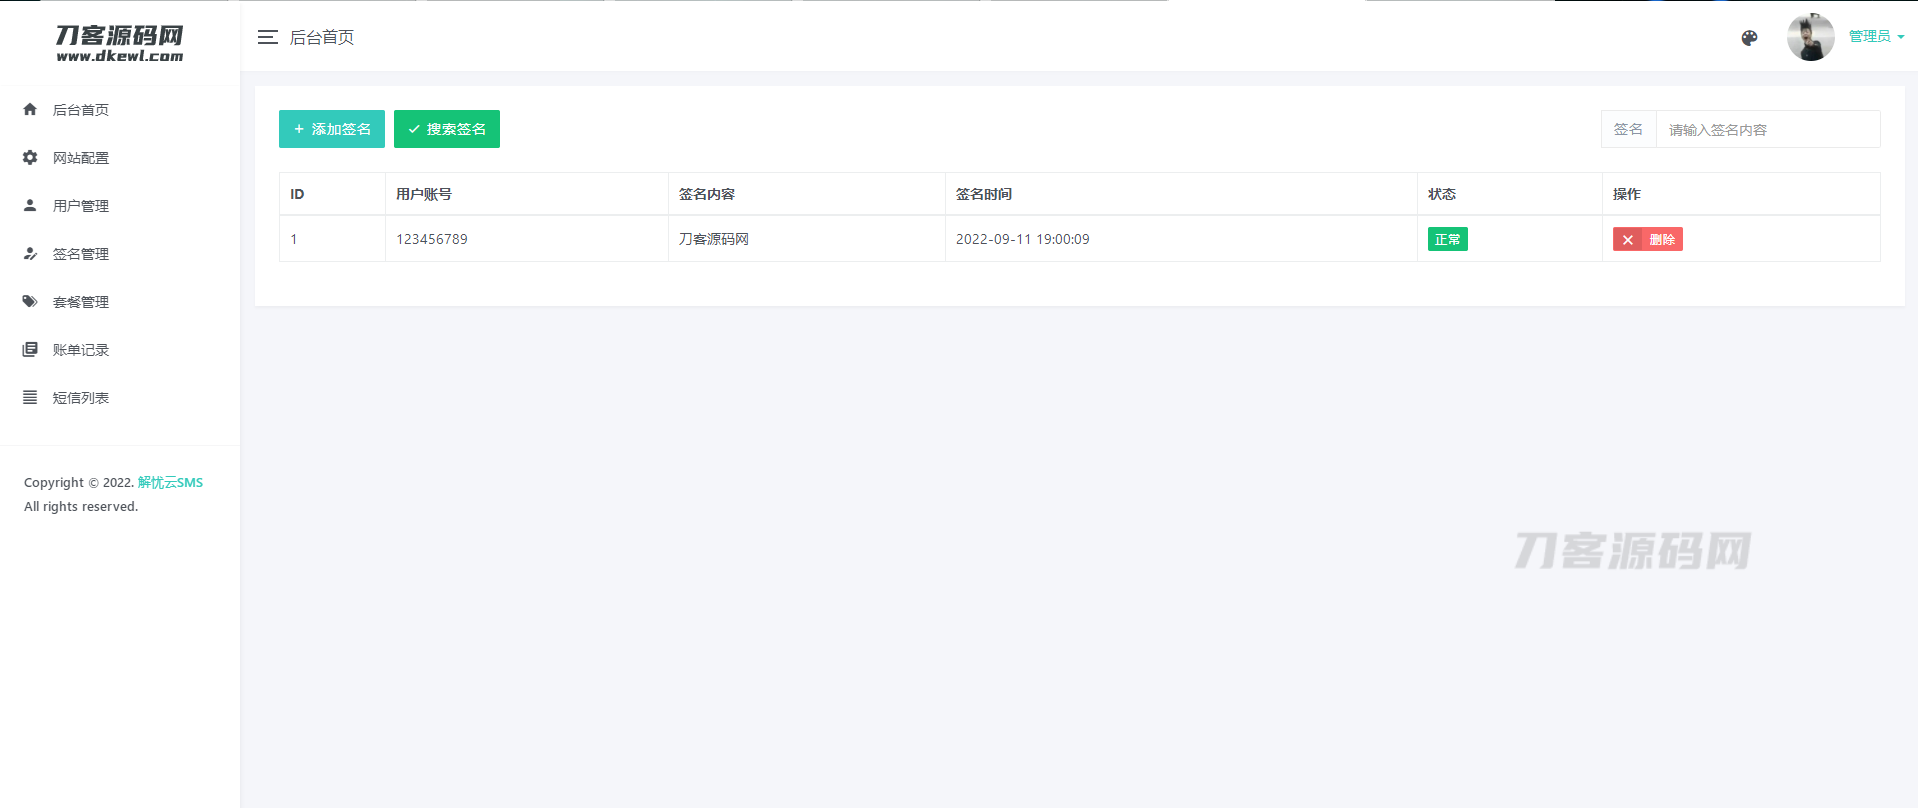This screenshot has width=1918, height=808.
Task: Click the 正常 status badge
Action: [x=1447, y=239]
